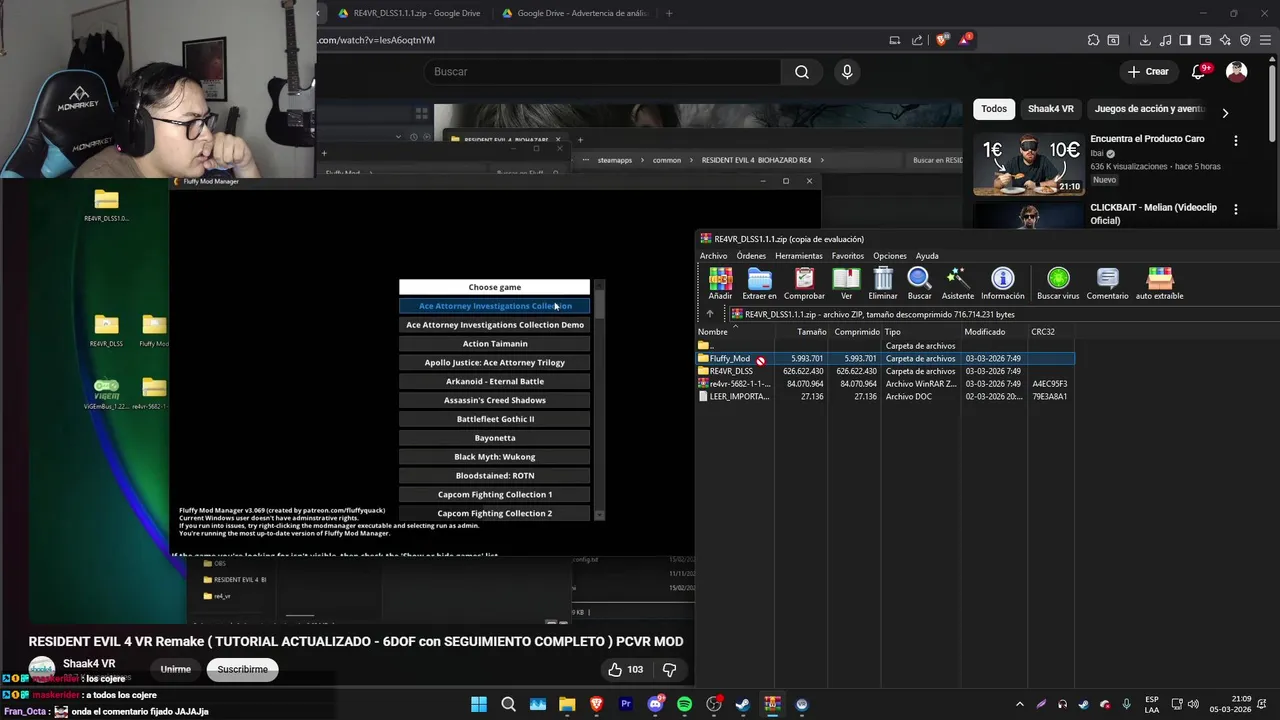
Task: Toggle the browser sidebar panel icon
Action: (x=1185, y=40)
